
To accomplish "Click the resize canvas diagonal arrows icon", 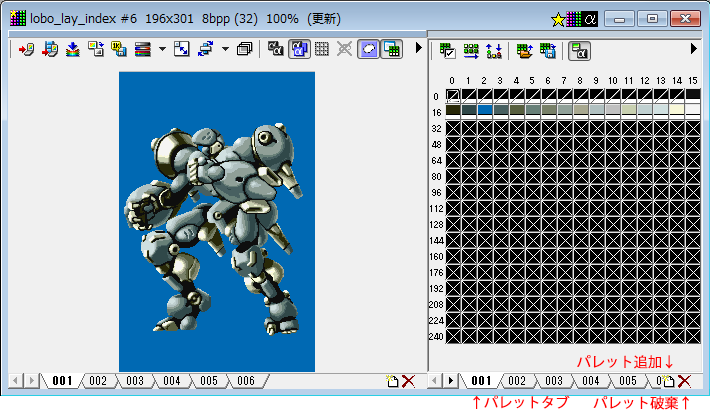I will tap(182, 49).
